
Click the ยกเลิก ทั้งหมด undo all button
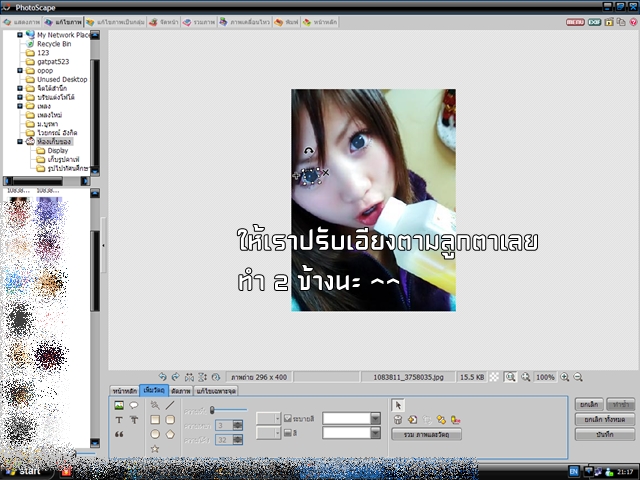tap(605, 419)
